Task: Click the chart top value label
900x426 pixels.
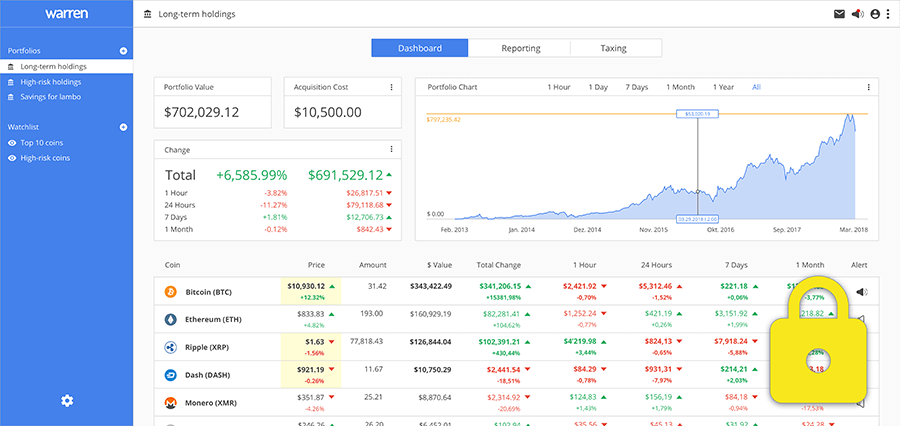Action: [697, 114]
